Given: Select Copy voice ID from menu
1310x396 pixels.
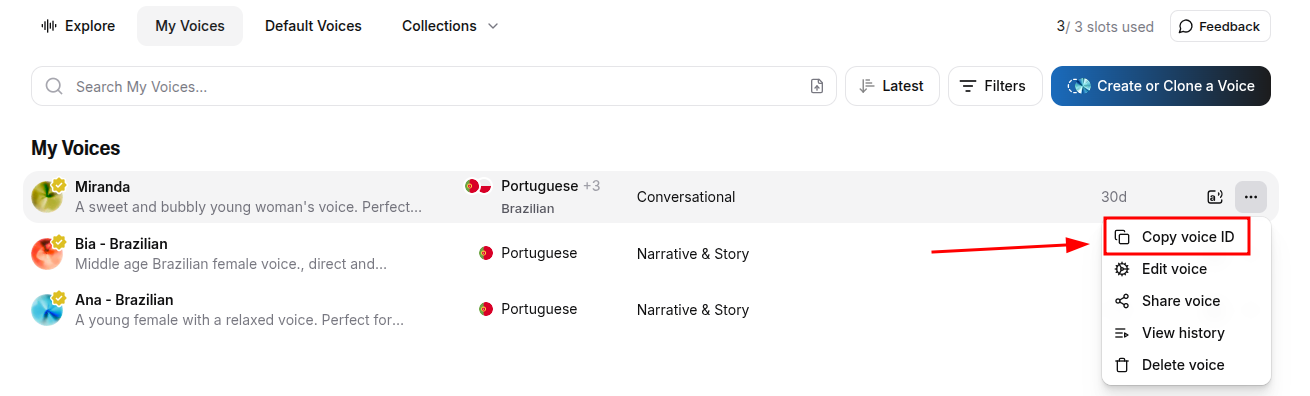Looking at the screenshot, I should tap(1176, 237).
